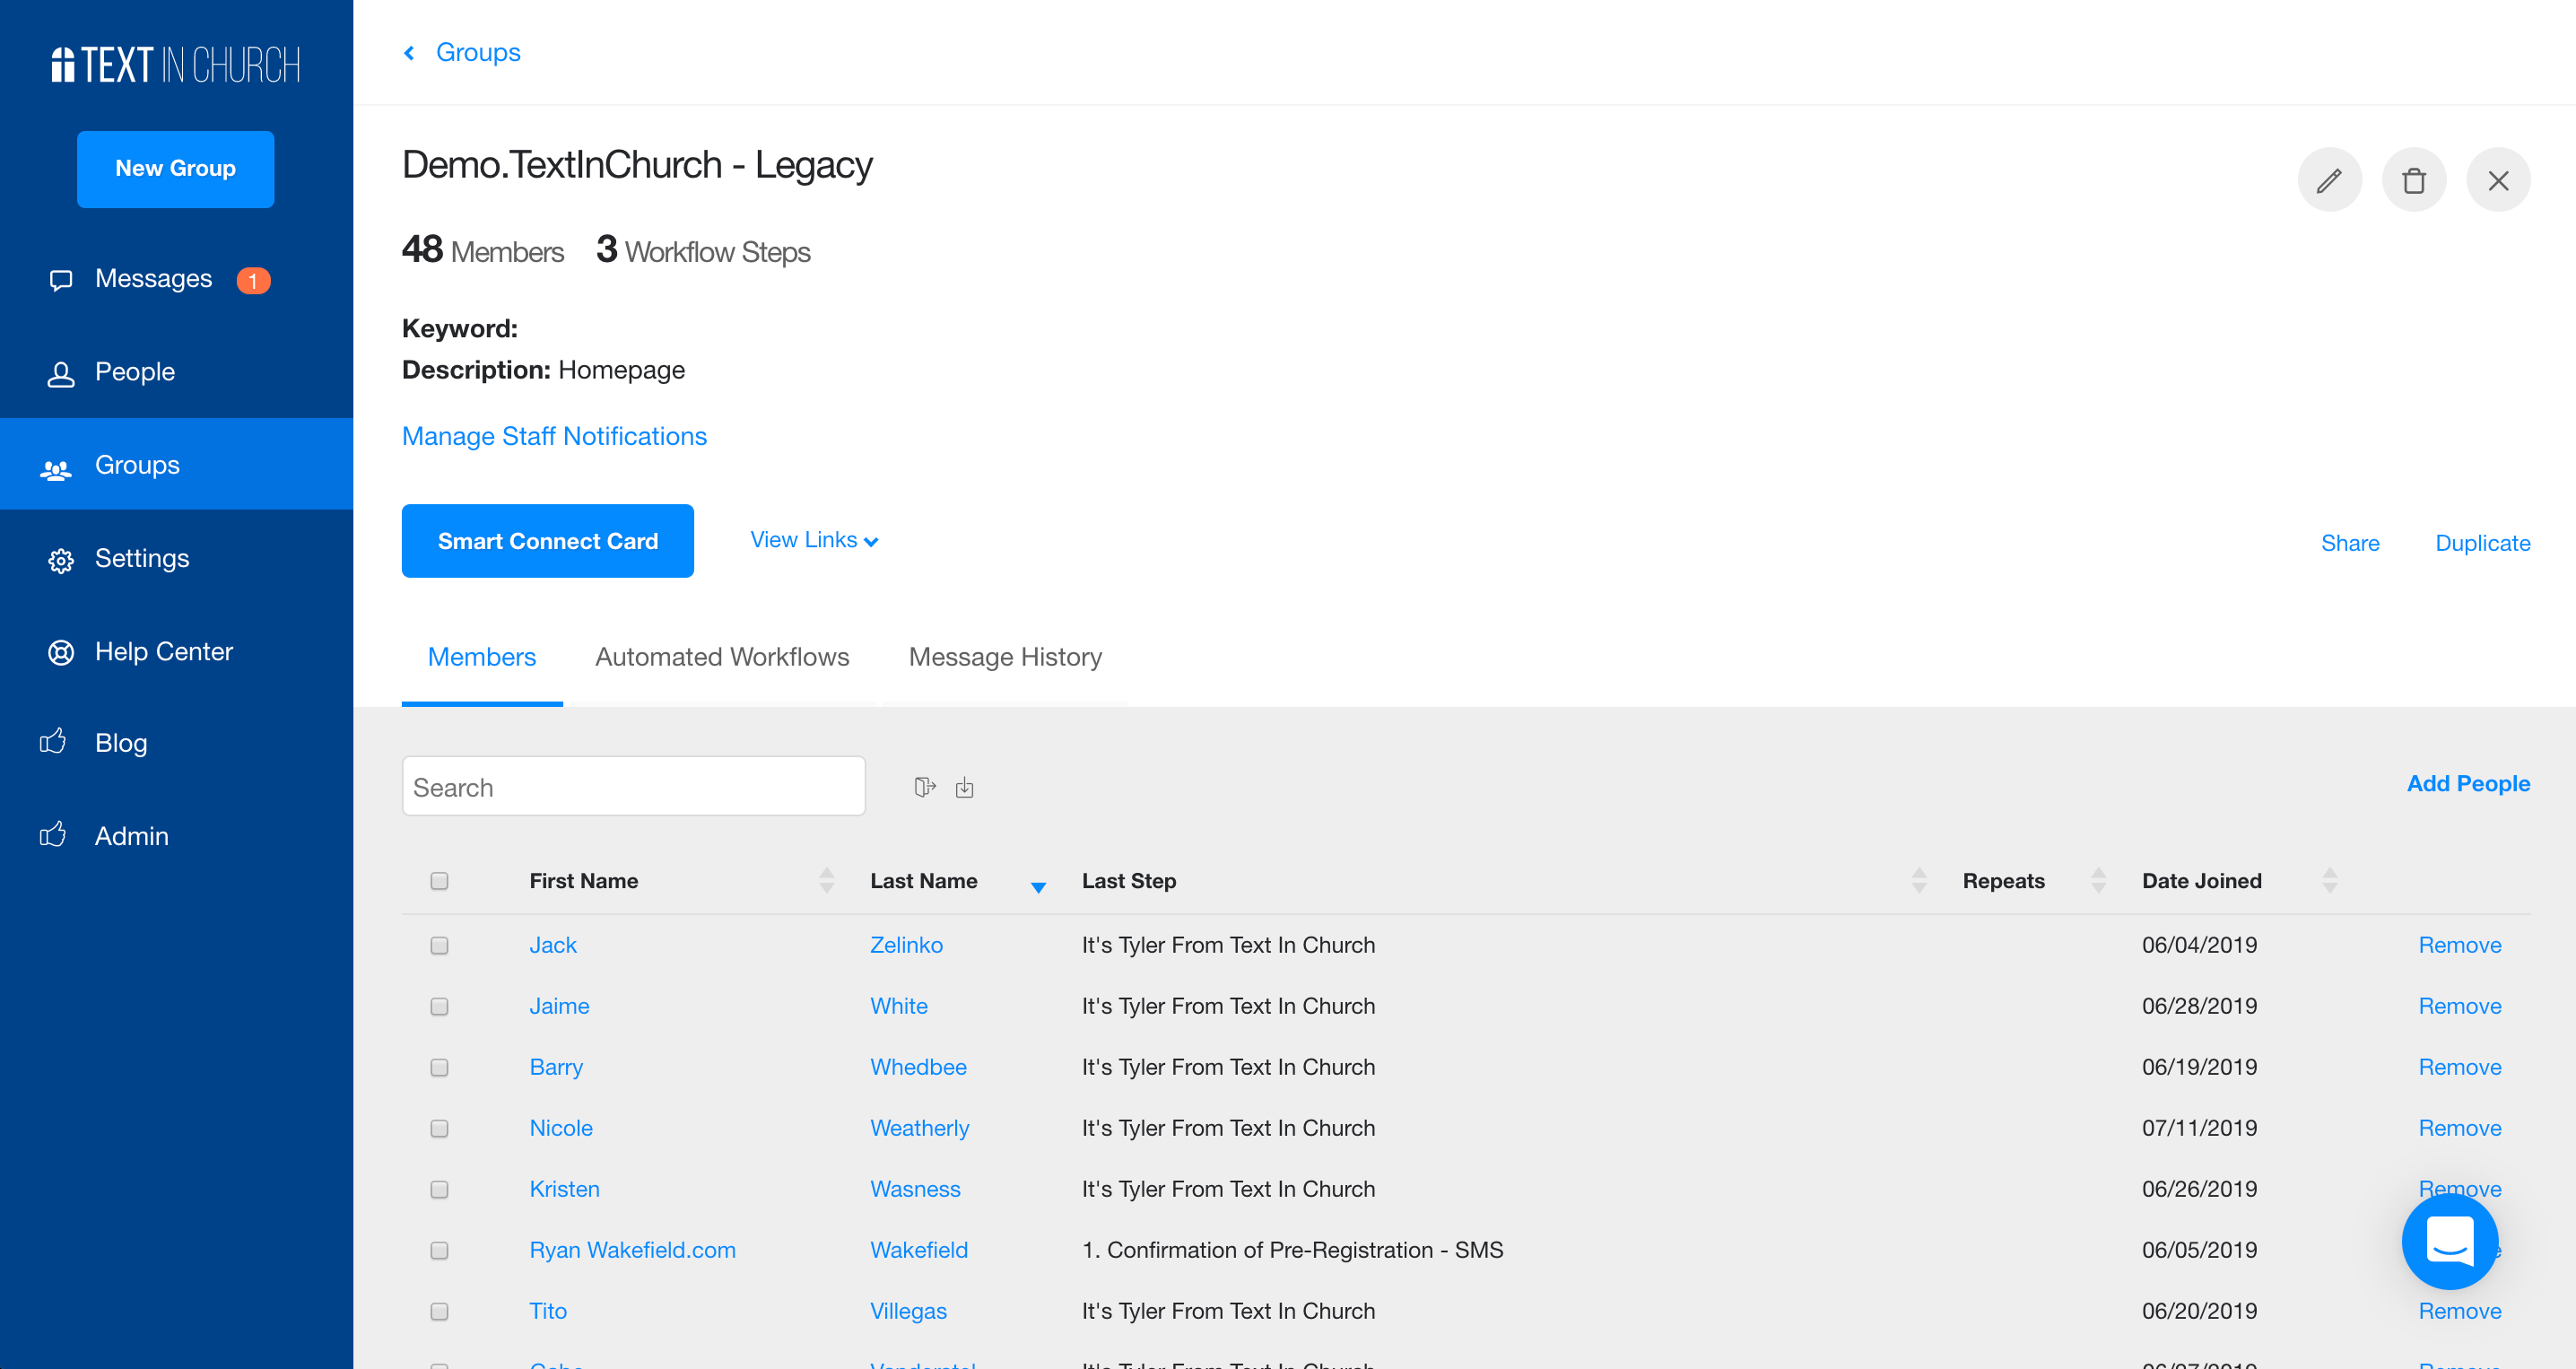Image resolution: width=2576 pixels, height=1369 pixels.
Task: Click the Smart Connect Card button
Action: pos(548,541)
